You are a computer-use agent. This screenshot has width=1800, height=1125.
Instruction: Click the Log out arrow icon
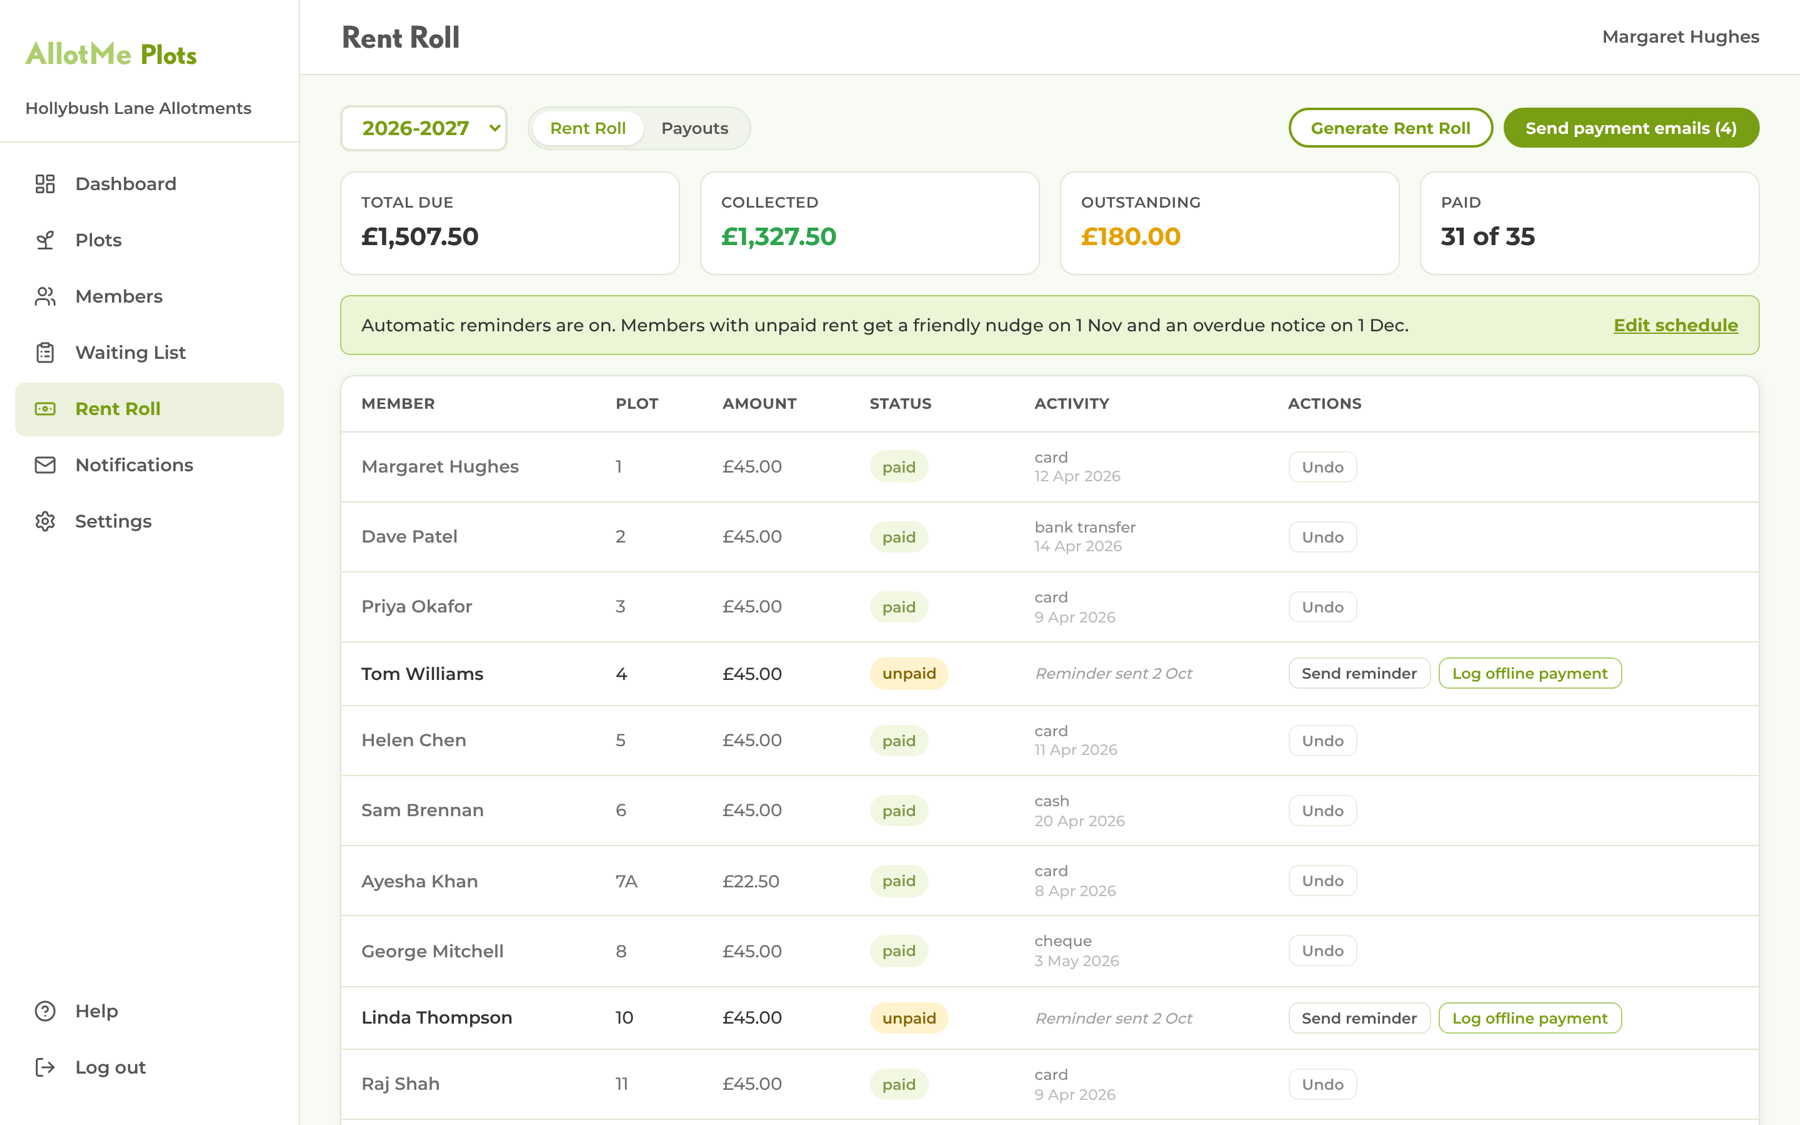pos(45,1067)
